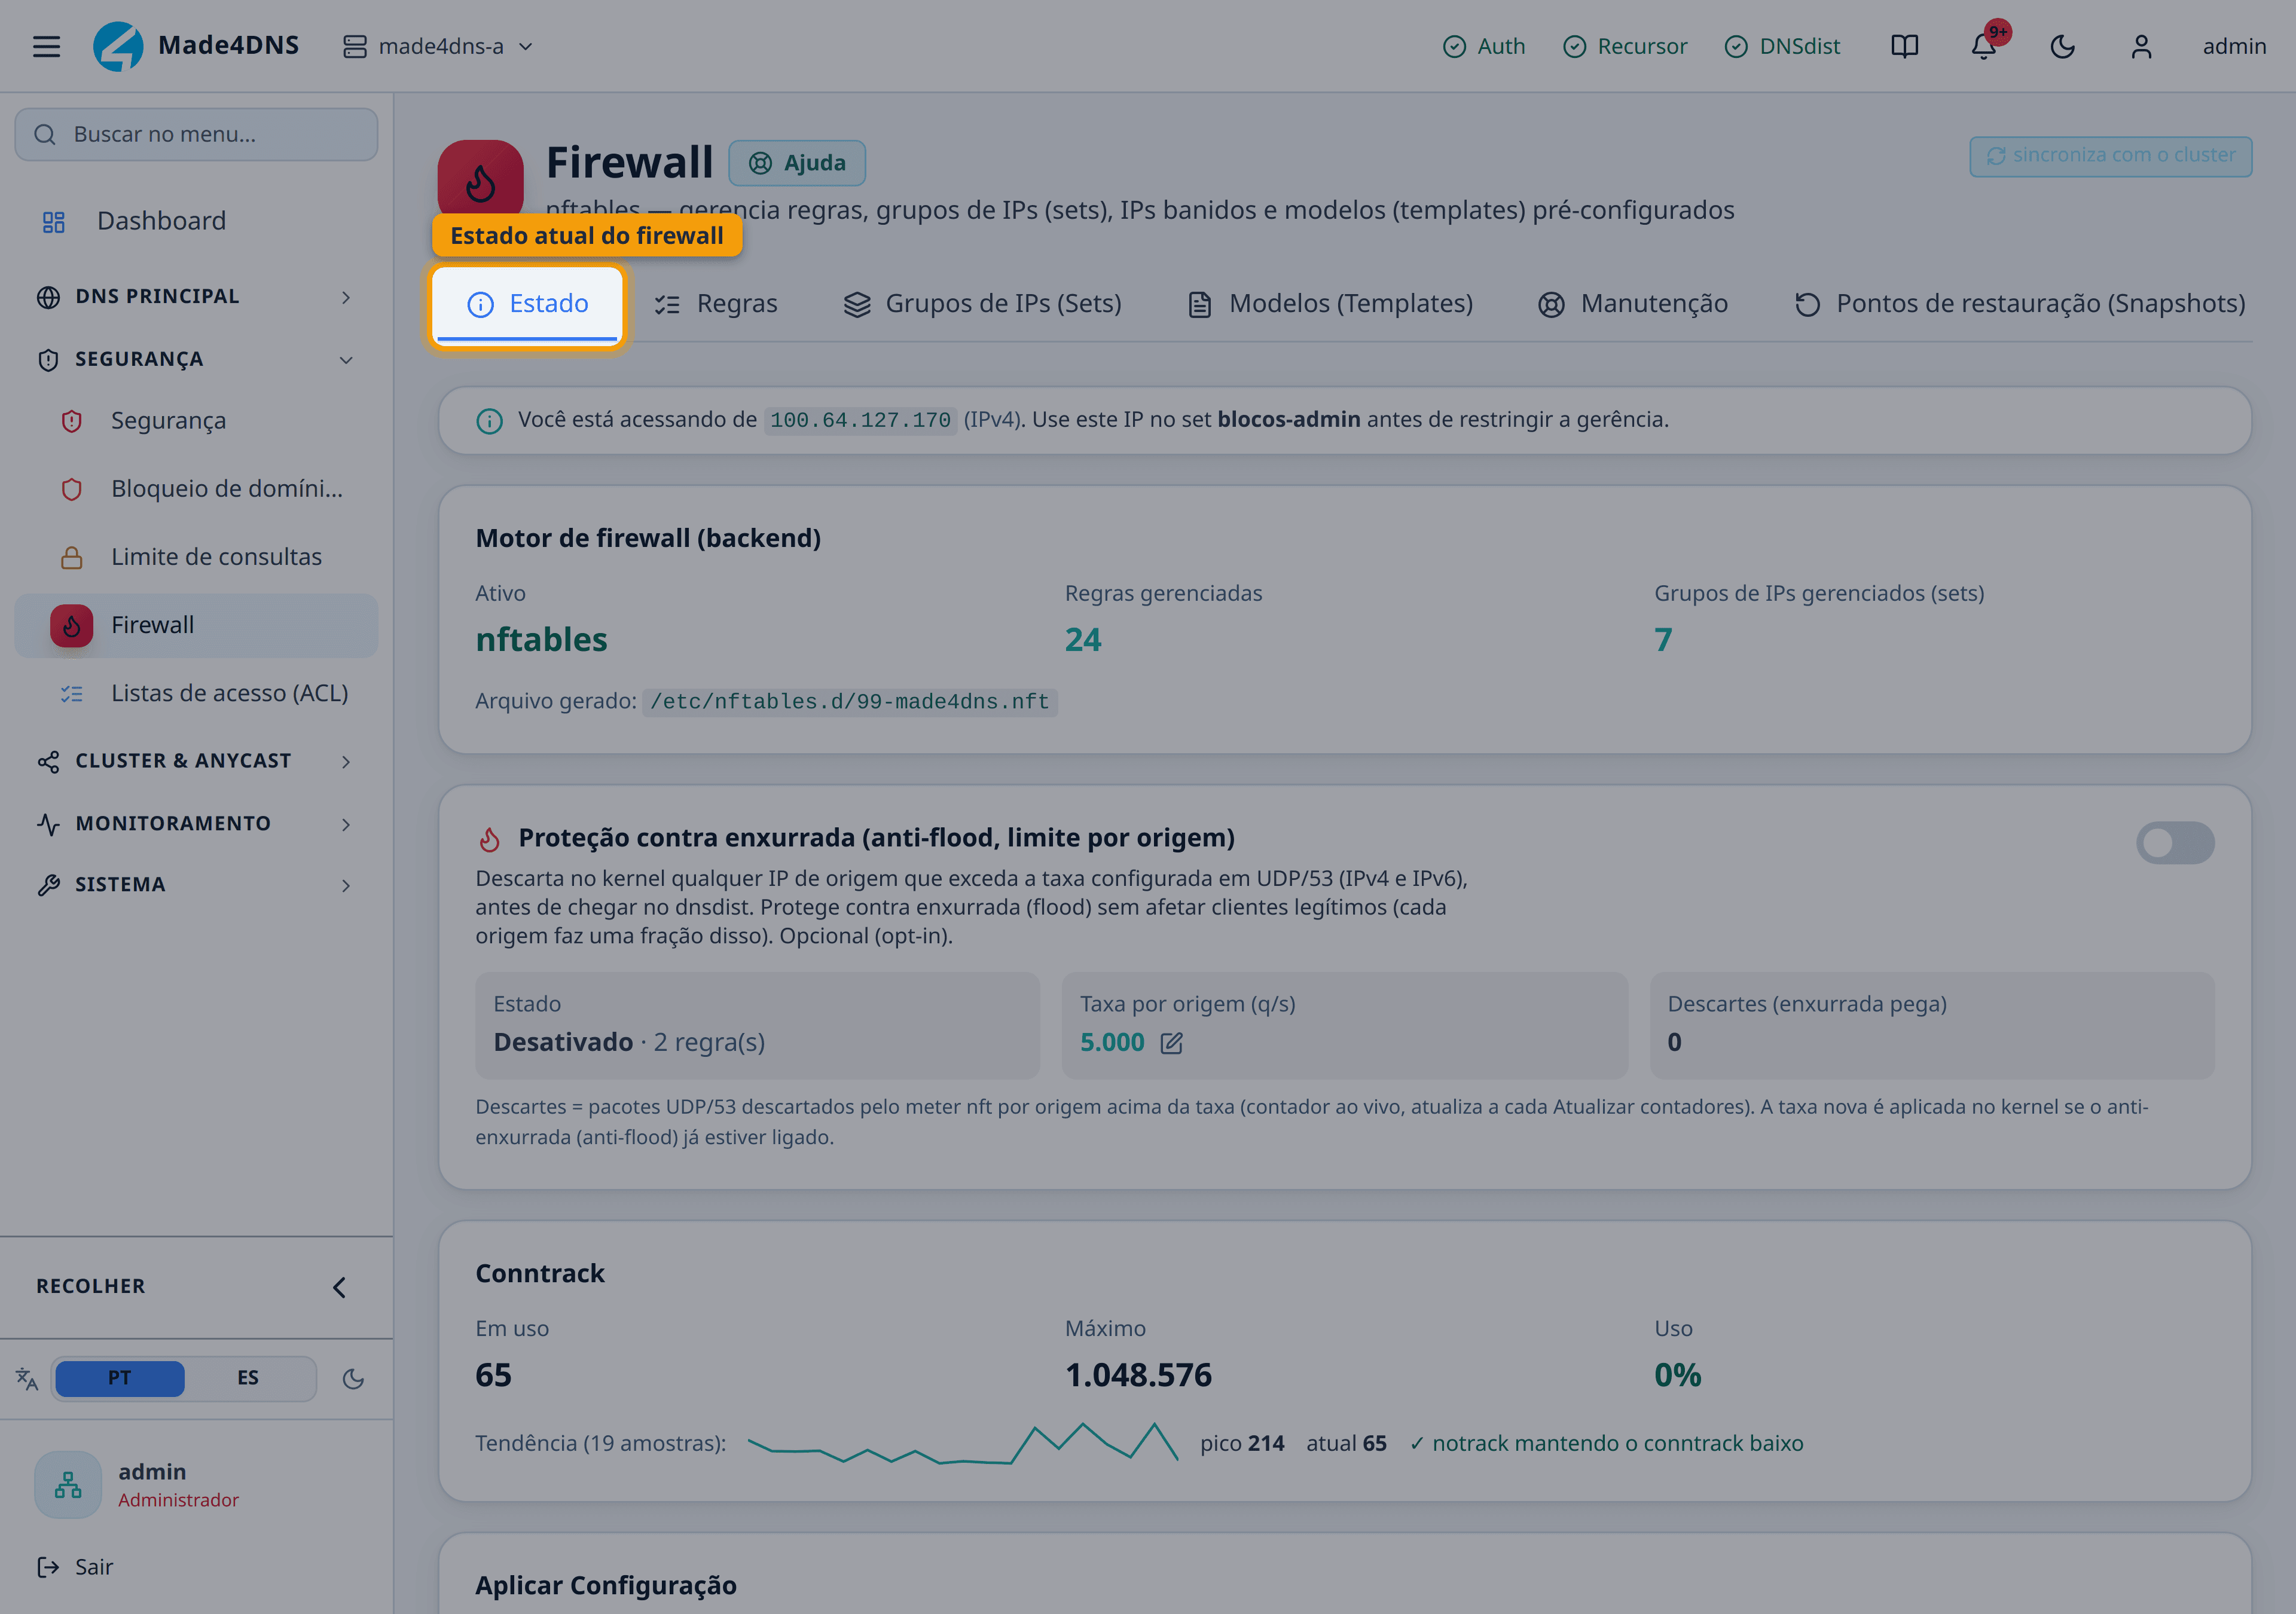Focus the Buscar no menu search field

[196, 134]
